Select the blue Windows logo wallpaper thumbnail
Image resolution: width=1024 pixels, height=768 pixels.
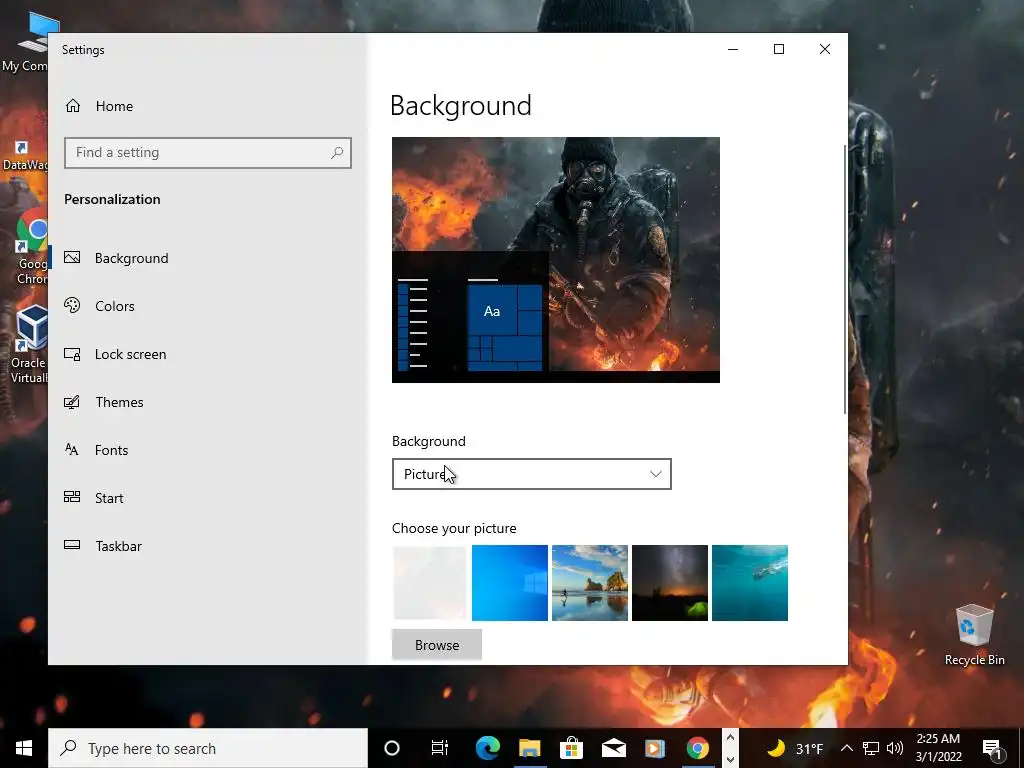click(510, 583)
